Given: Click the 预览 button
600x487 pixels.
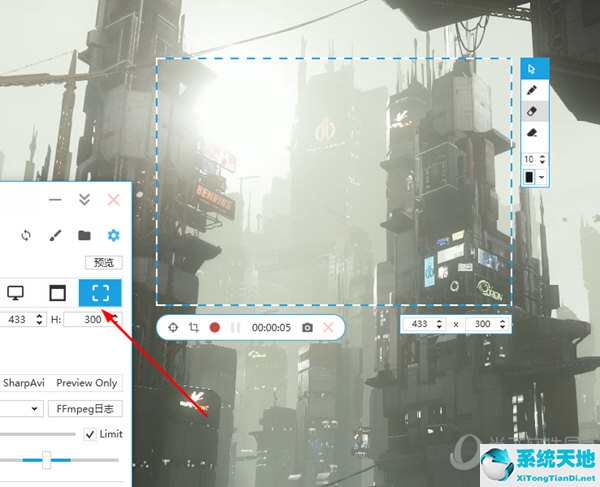Looking at the screenshot, I should click(x=104, y=262).
